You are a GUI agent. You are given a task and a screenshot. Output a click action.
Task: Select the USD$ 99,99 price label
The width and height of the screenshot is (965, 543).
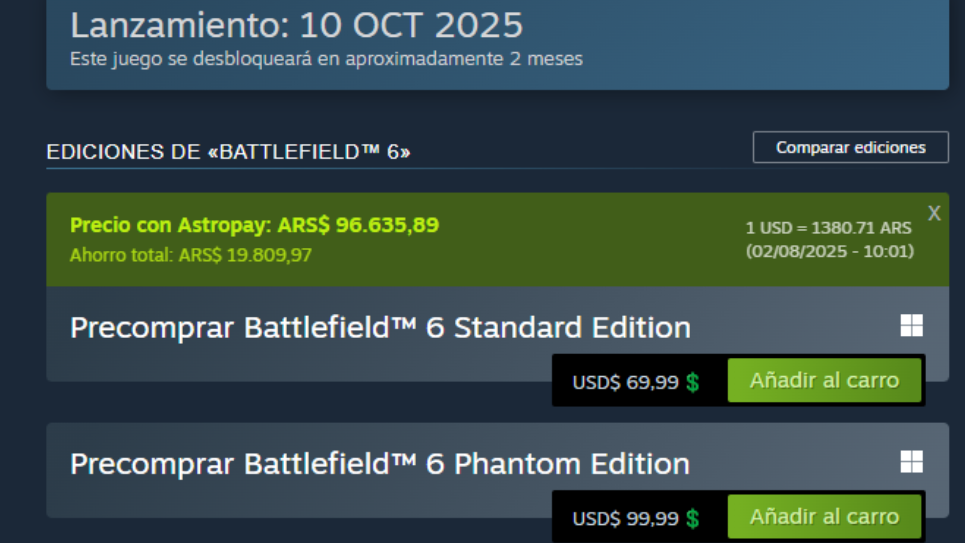tap(625, 519)
